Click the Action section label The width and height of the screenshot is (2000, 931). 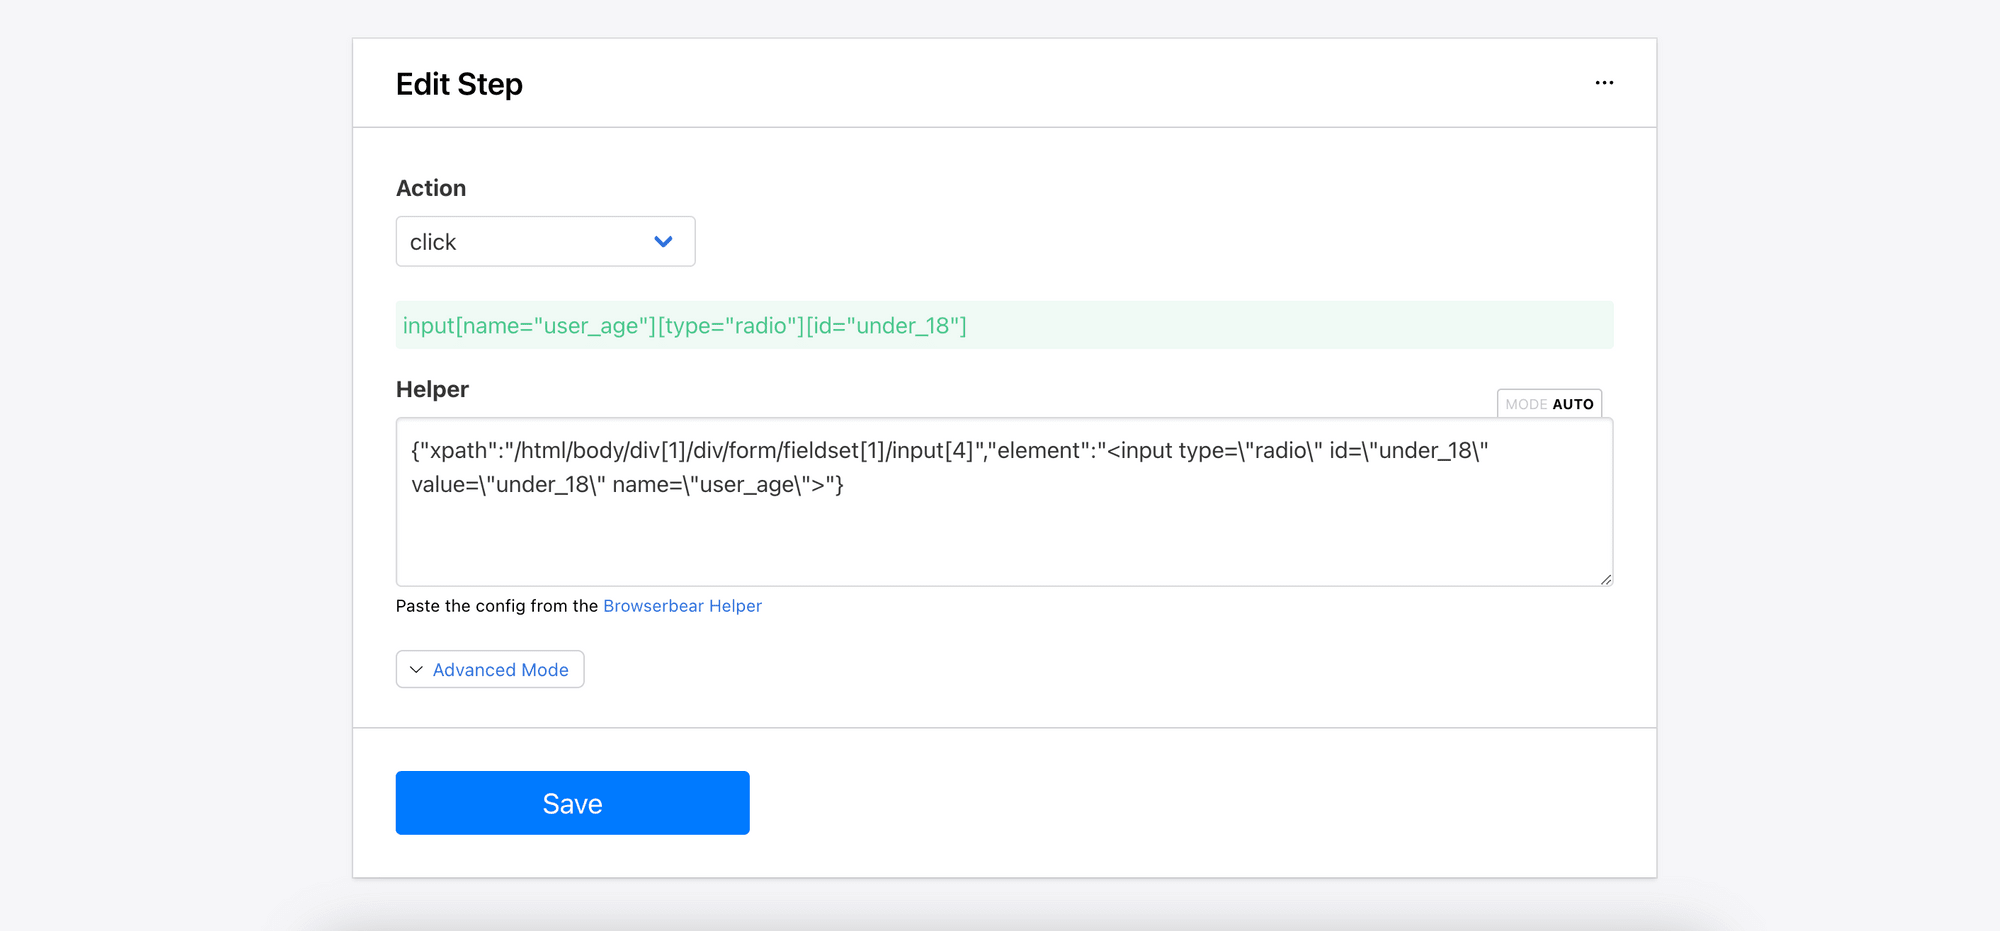tap(431, 187)
